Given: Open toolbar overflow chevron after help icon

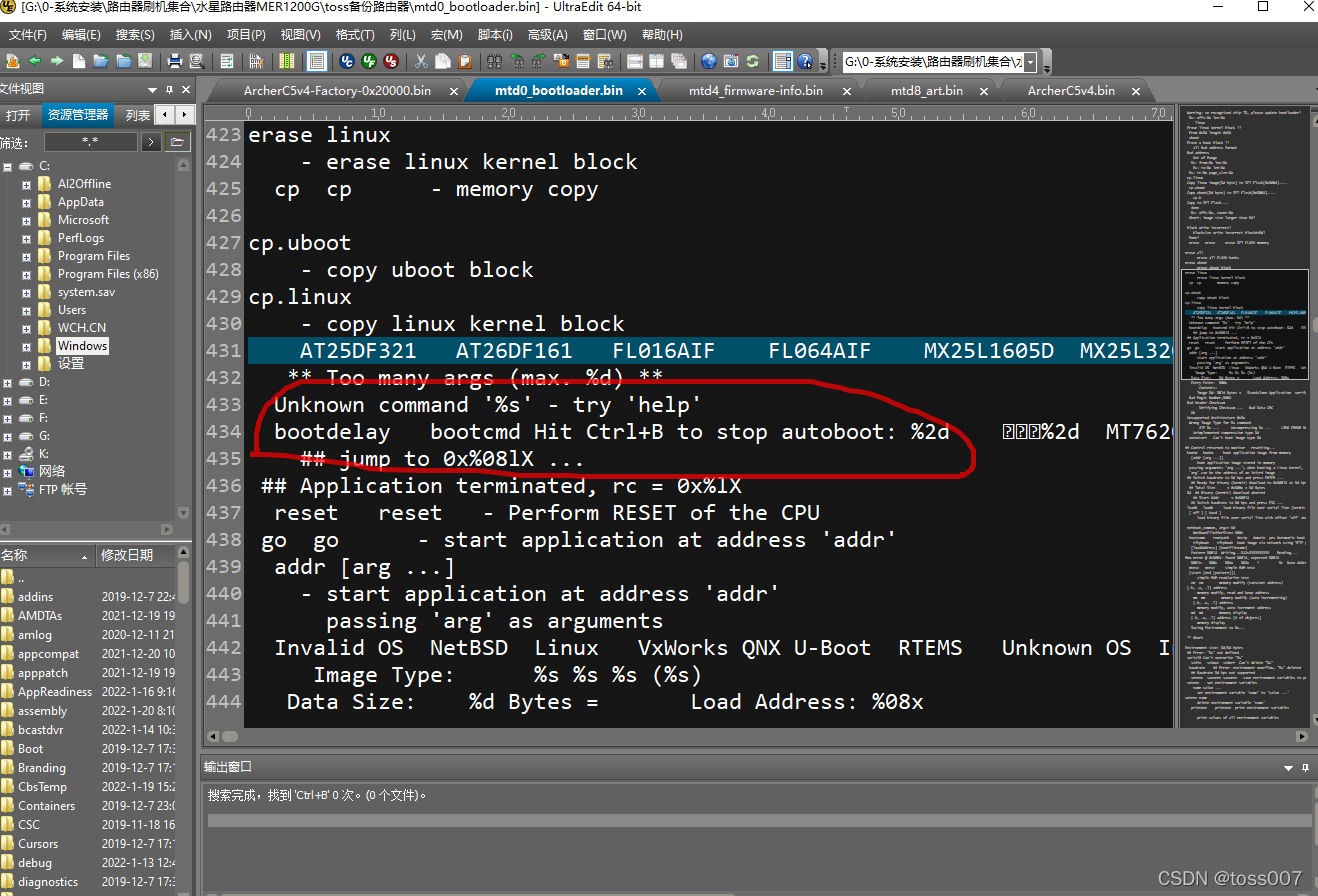Looking at the screenshot, I should 823,64.
